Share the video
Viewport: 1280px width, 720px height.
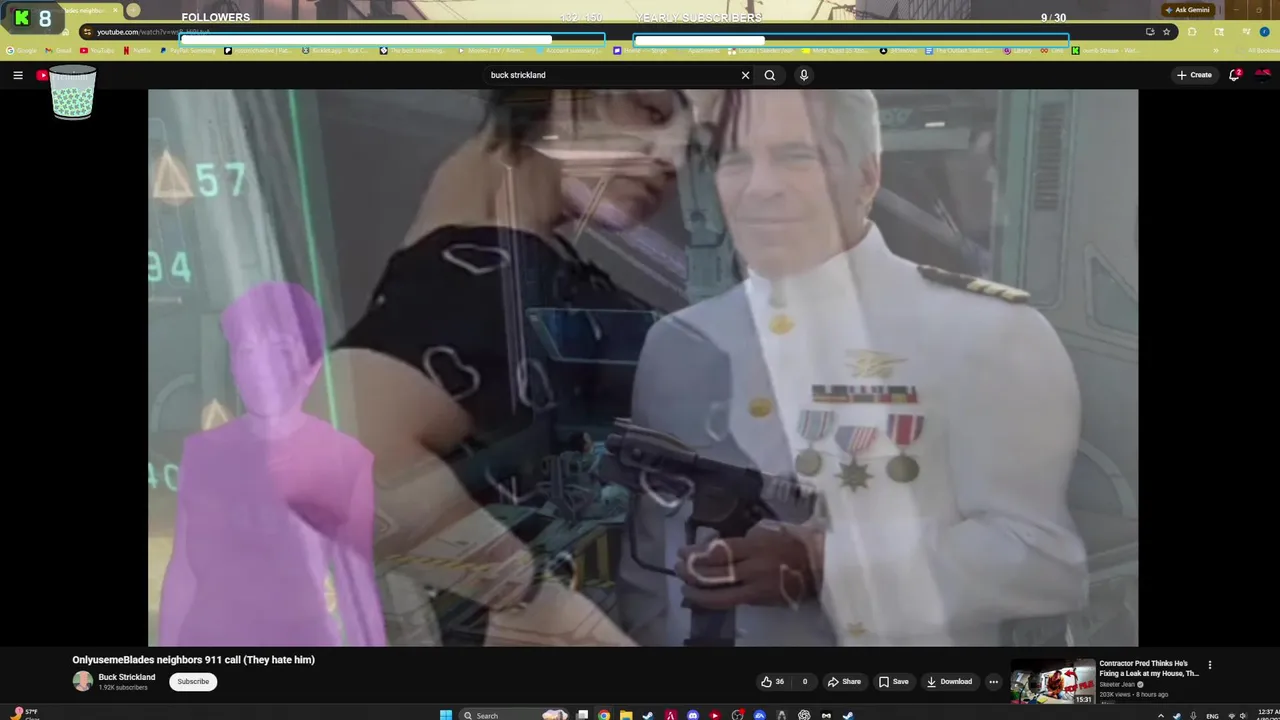pos(844,682)
